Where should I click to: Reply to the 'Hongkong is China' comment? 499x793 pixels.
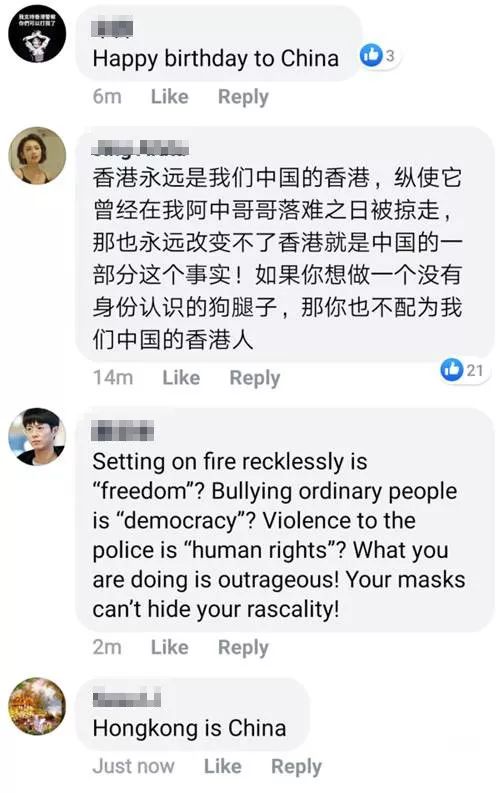296,767
